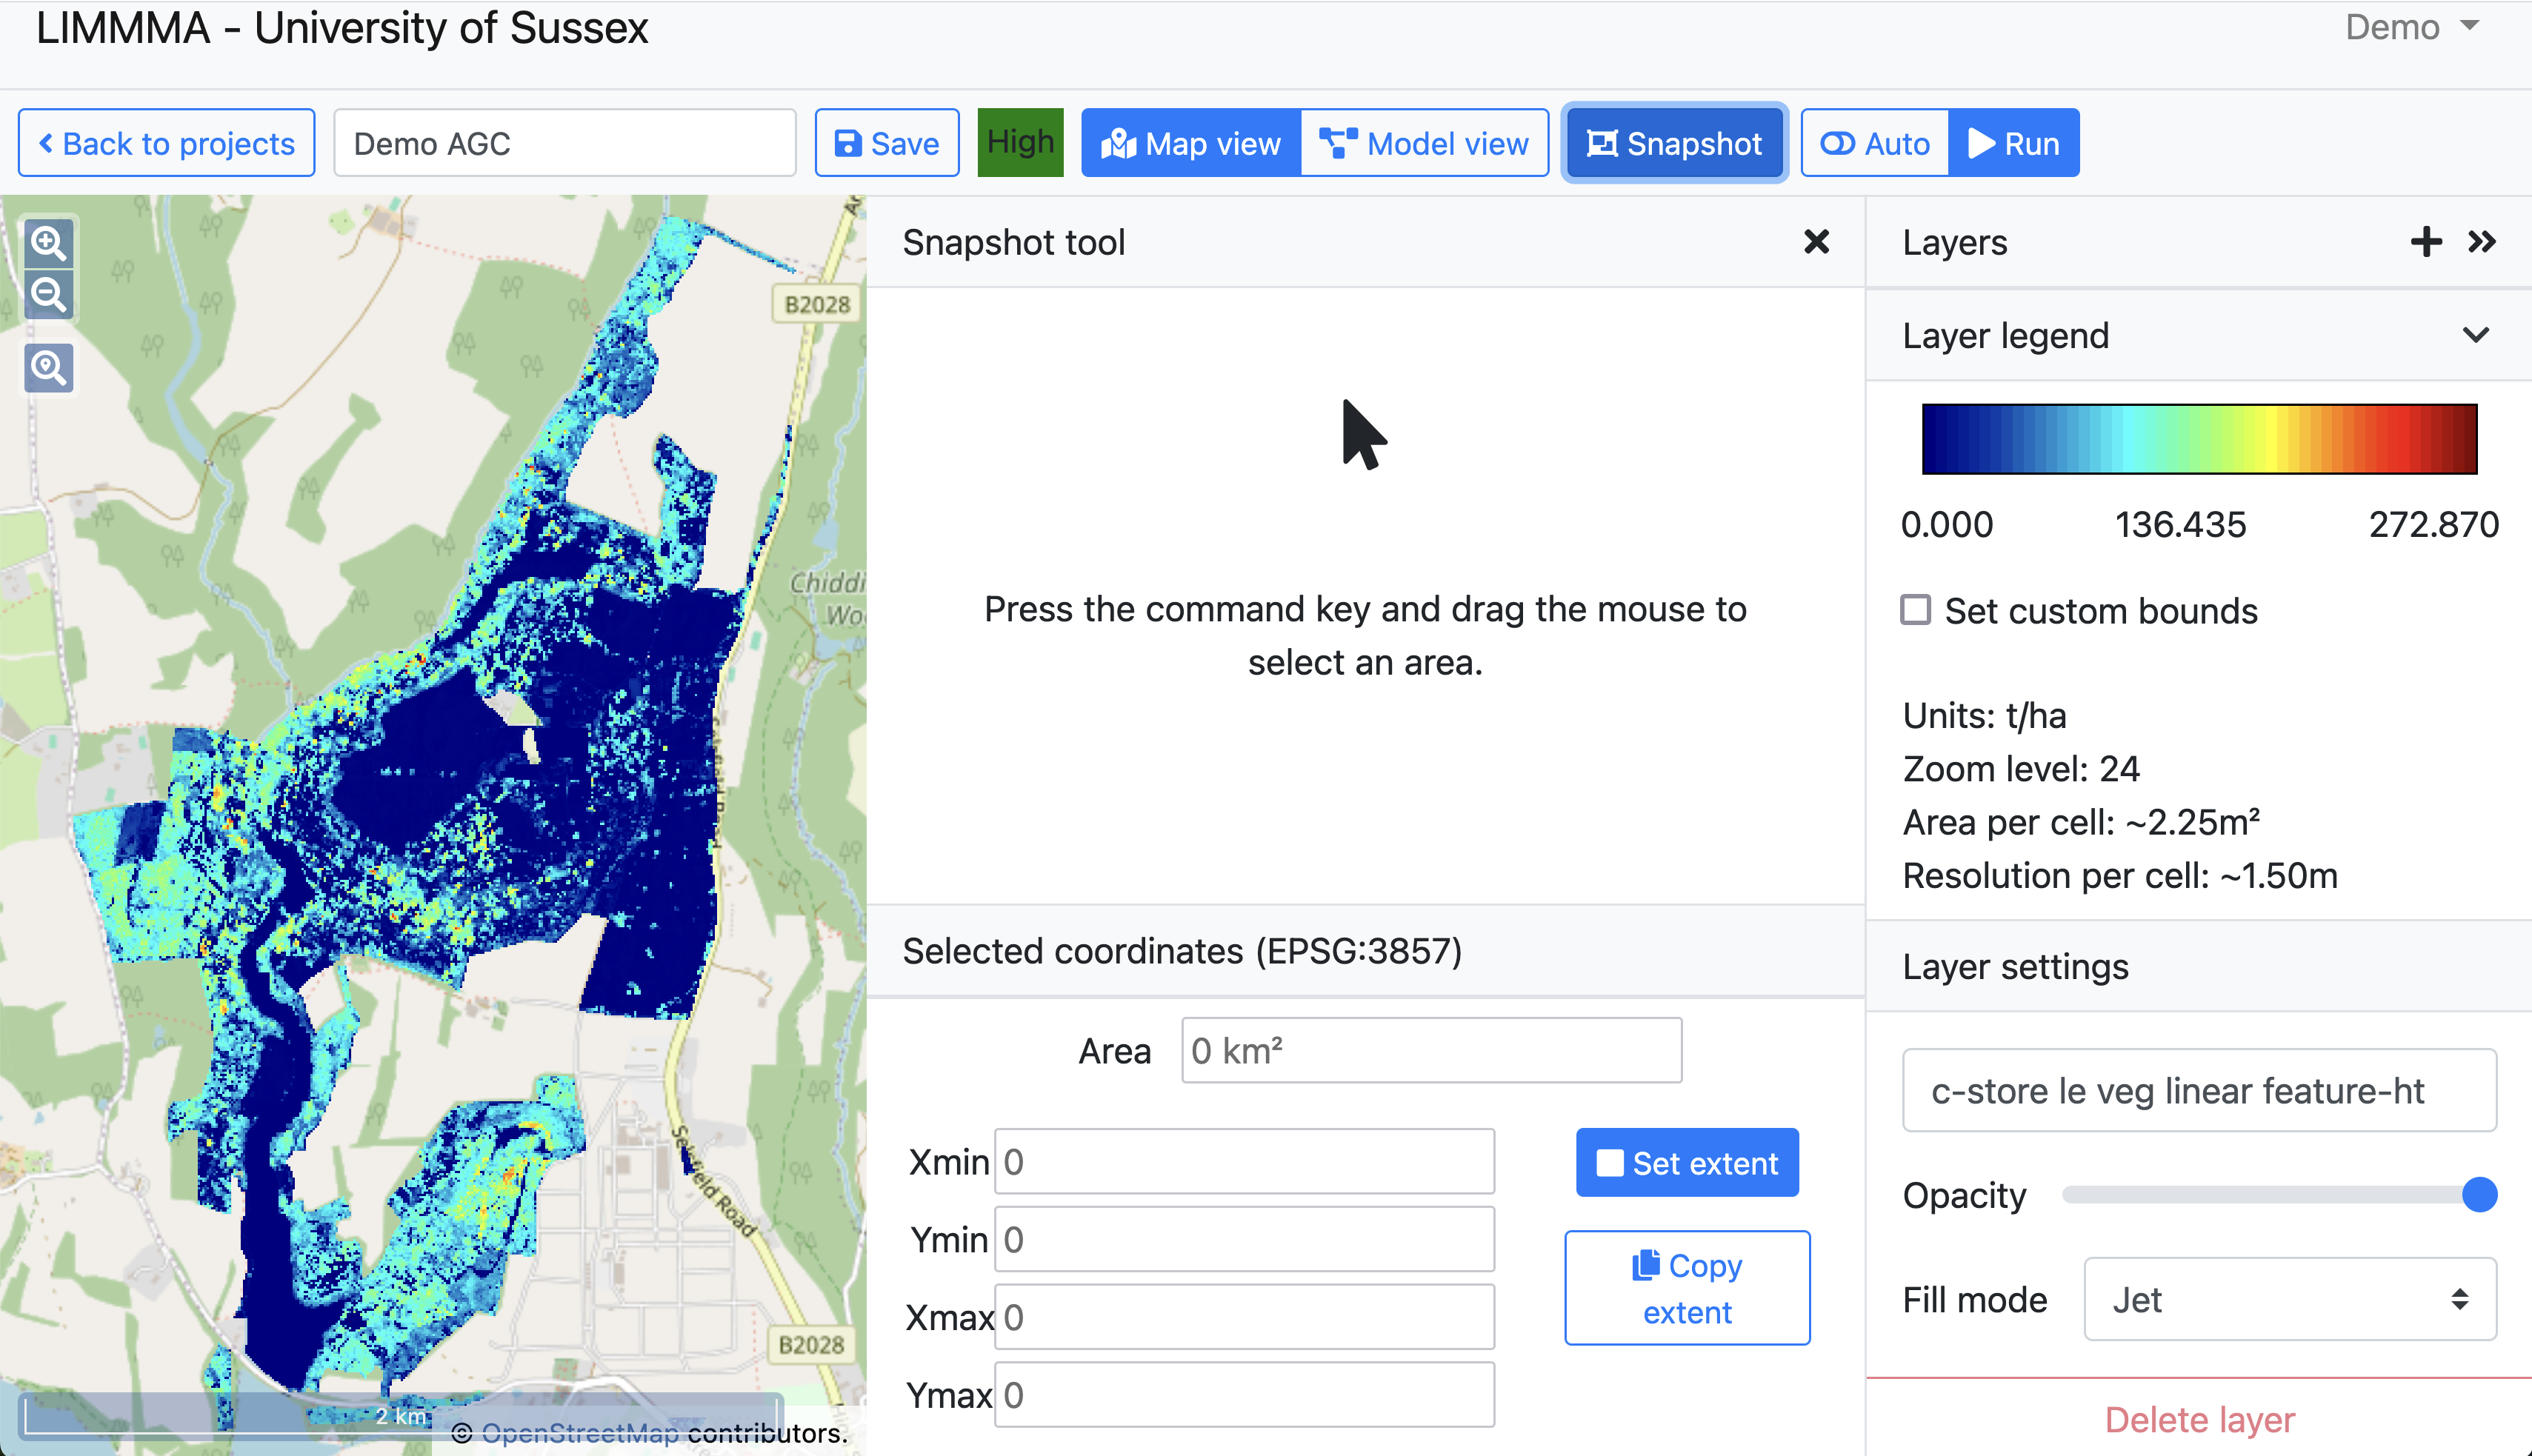Toggle the Auto run switch
This screenshot has height=1456, width=2532.
coord(1874,143)
